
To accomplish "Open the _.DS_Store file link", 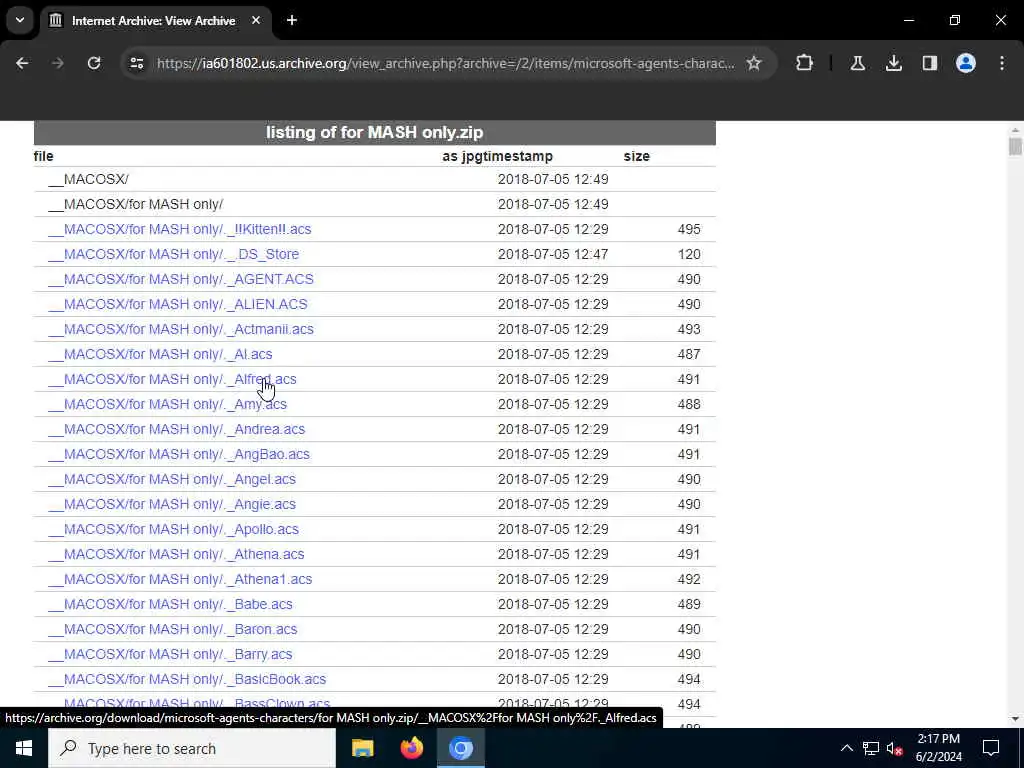I will pyautogui.click(x=173, y=254).
